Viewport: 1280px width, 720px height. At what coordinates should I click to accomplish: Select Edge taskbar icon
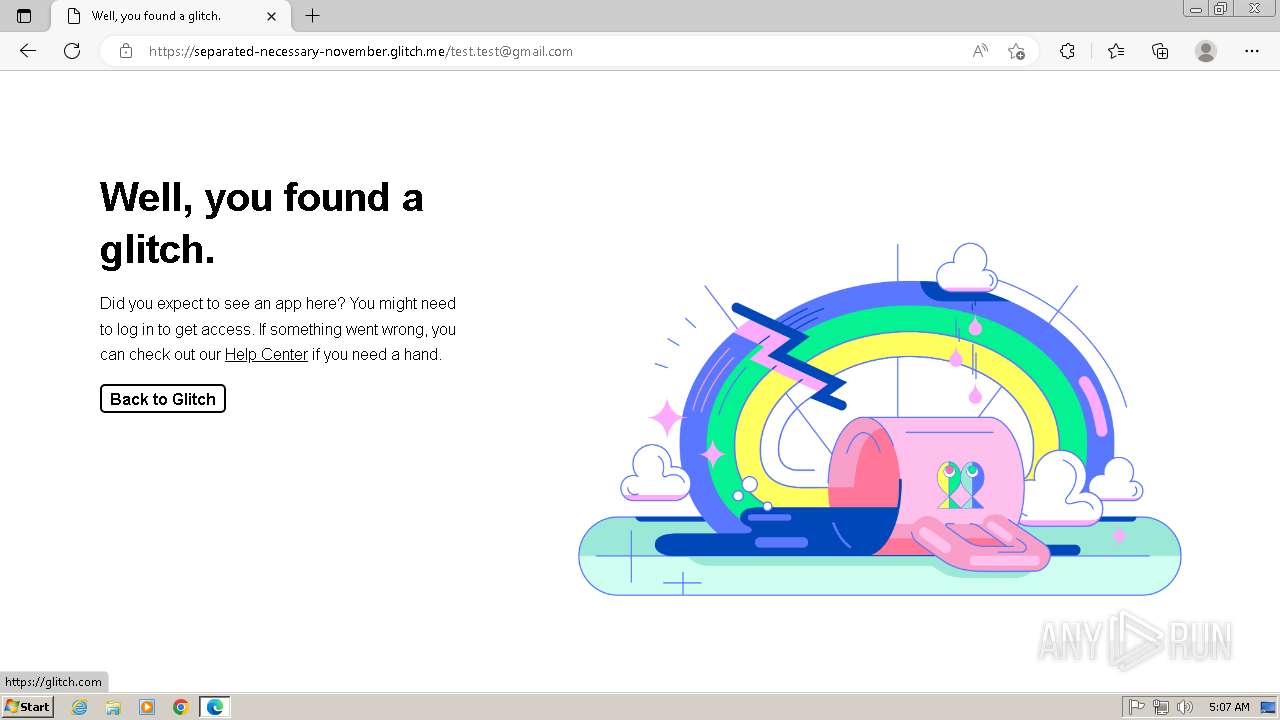215,707
